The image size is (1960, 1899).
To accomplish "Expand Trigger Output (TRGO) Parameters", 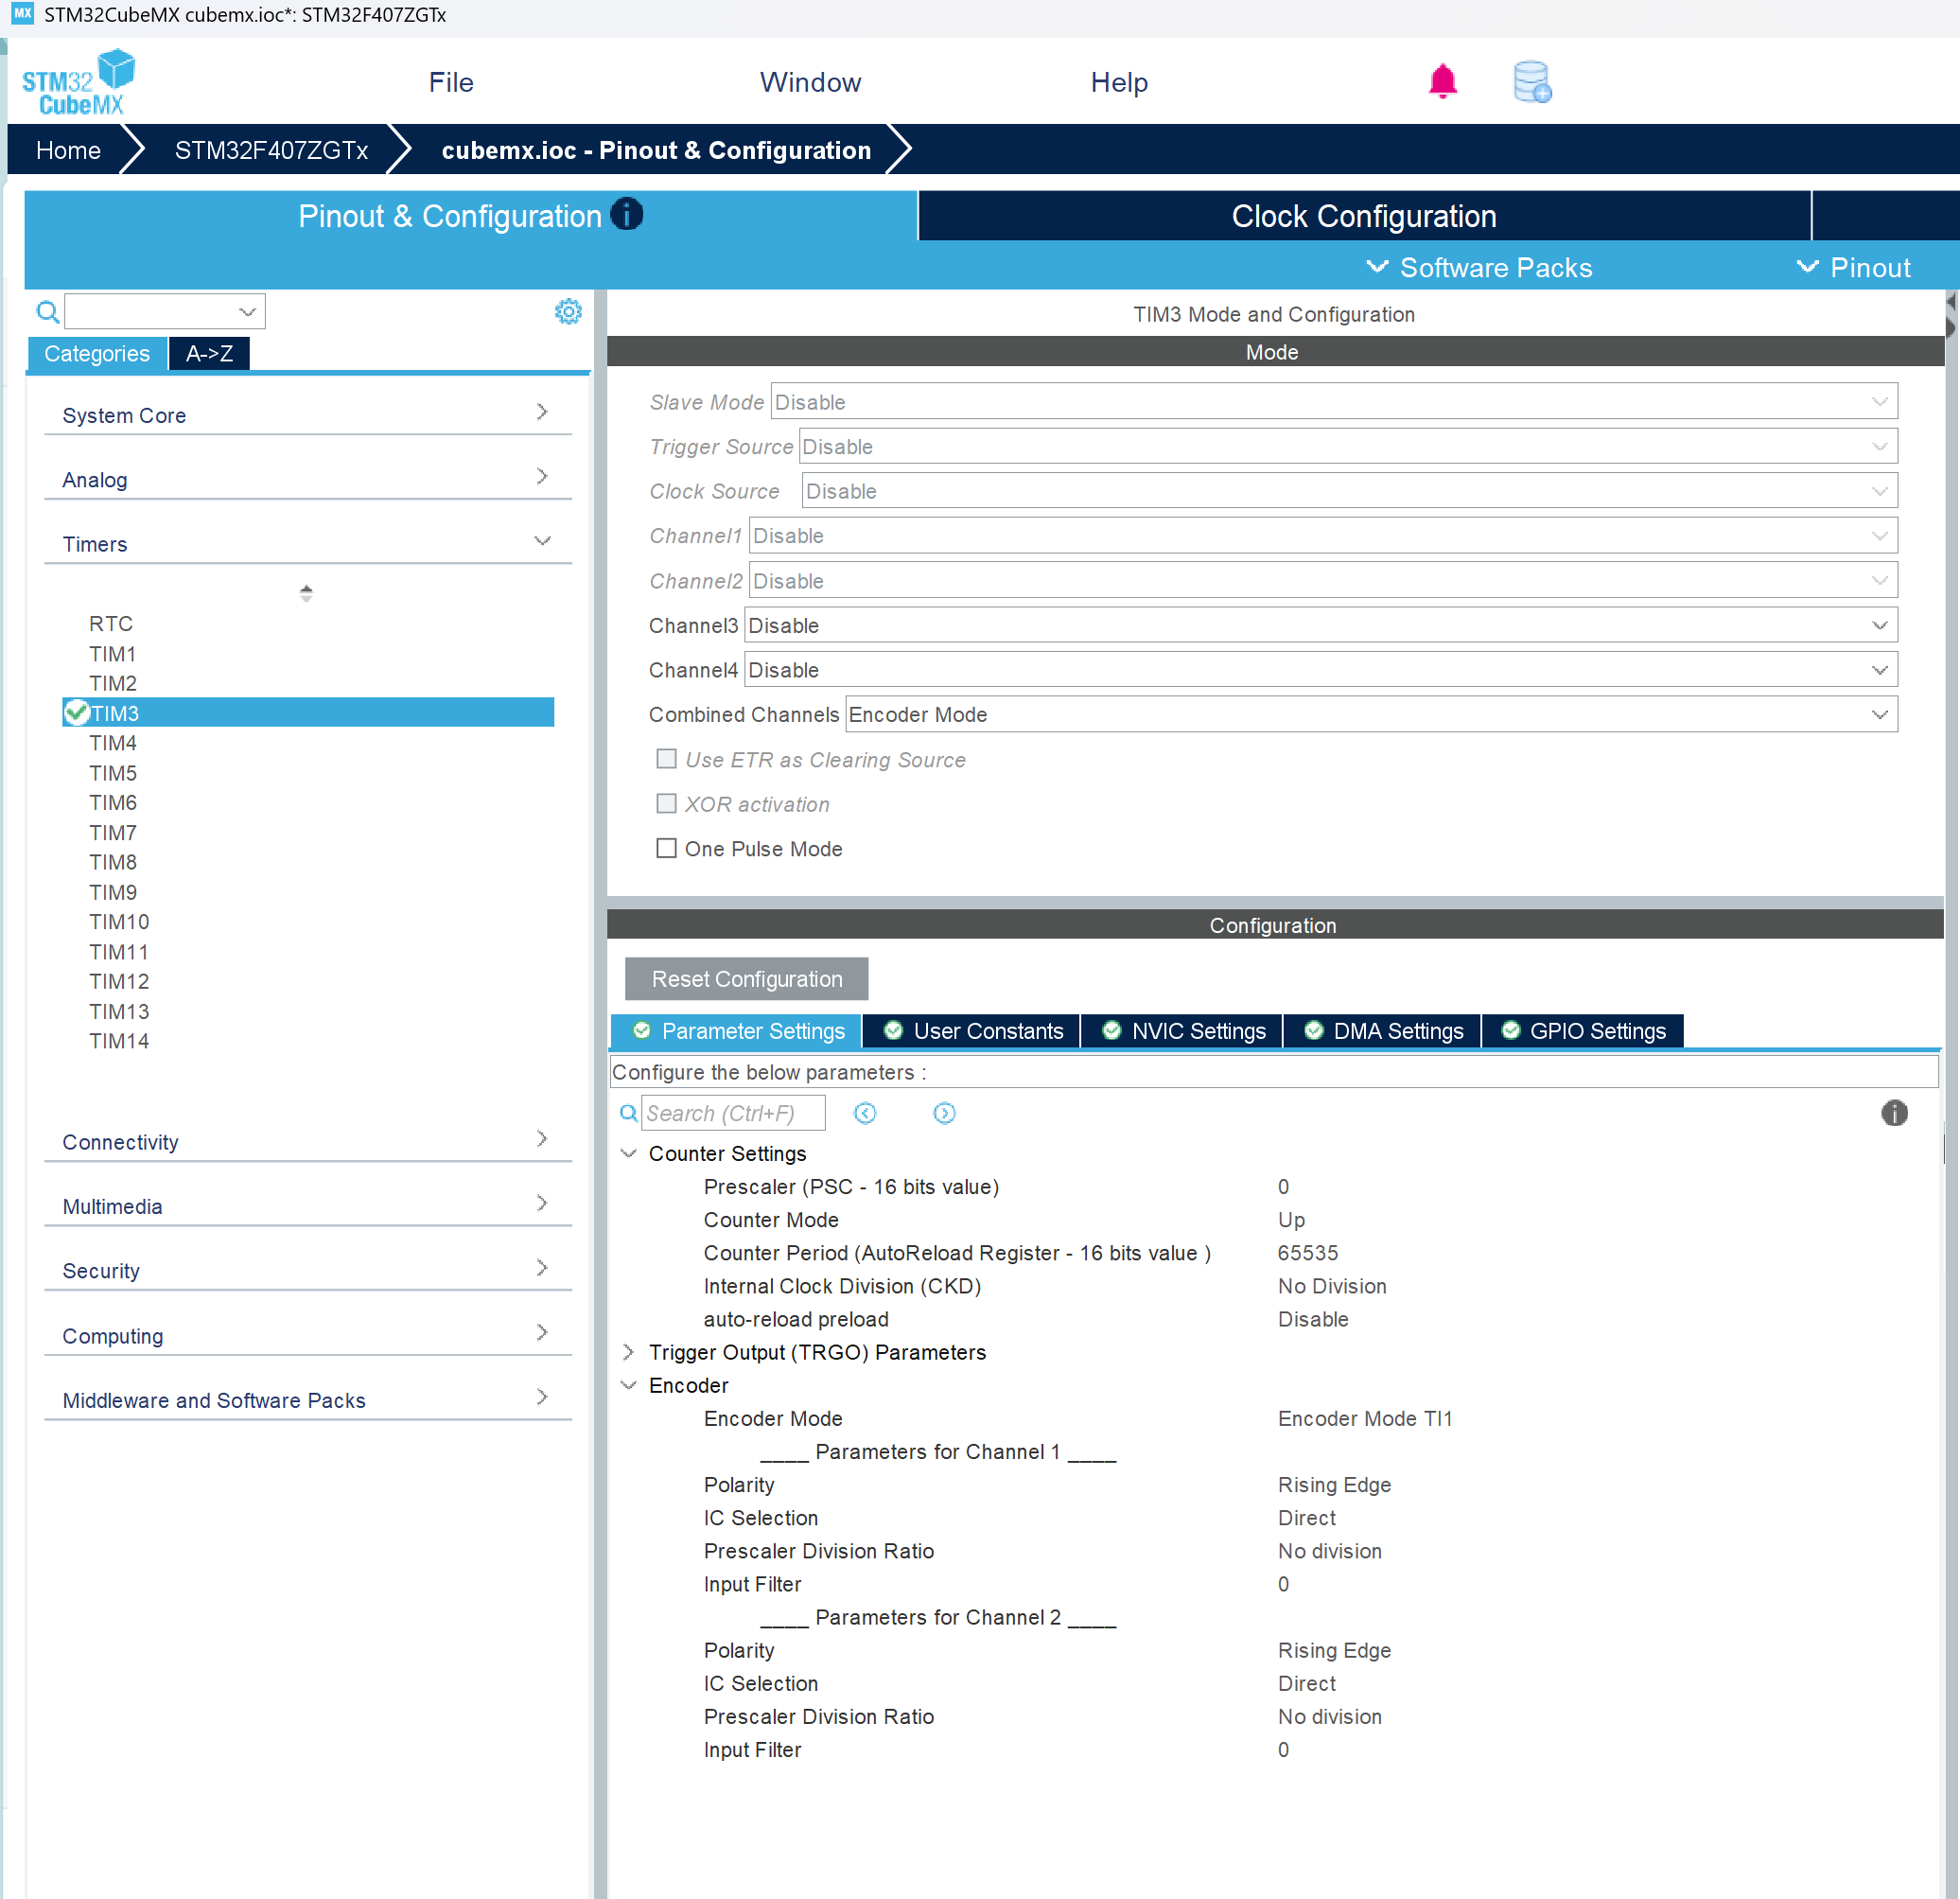I will 628,1352.
